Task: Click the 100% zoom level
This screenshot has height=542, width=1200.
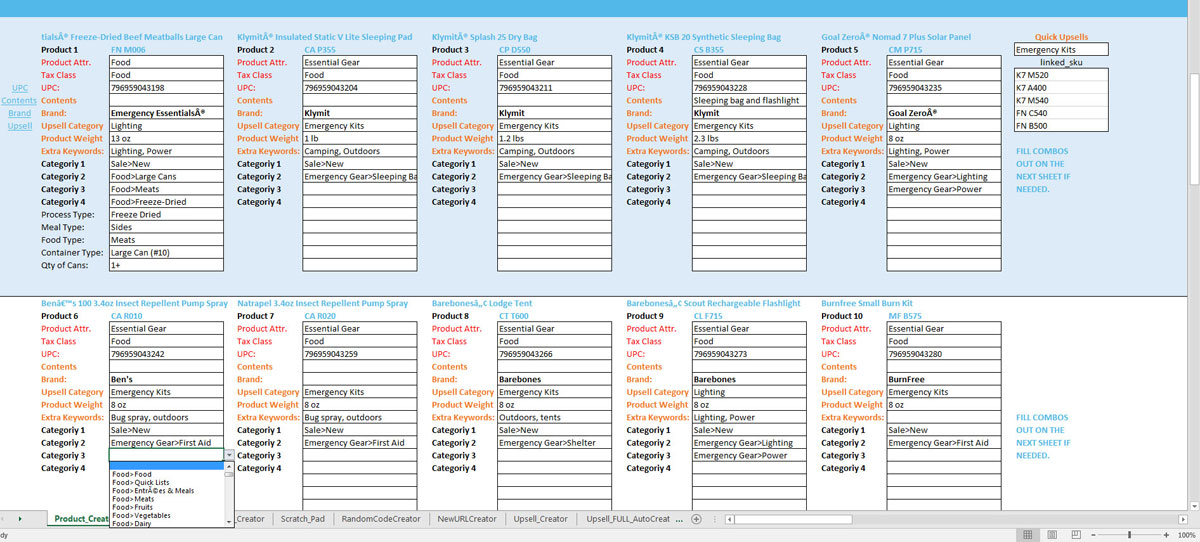Action: tap(1187, 535)
